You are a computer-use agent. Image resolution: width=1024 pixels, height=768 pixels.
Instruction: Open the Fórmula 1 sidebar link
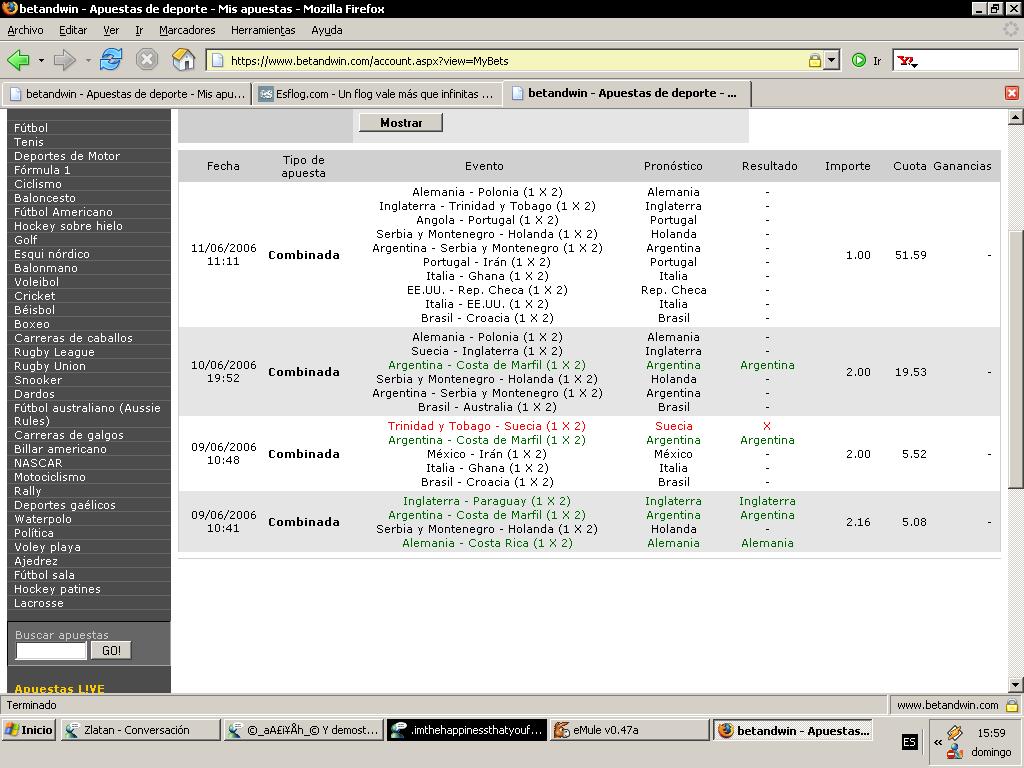42,170
